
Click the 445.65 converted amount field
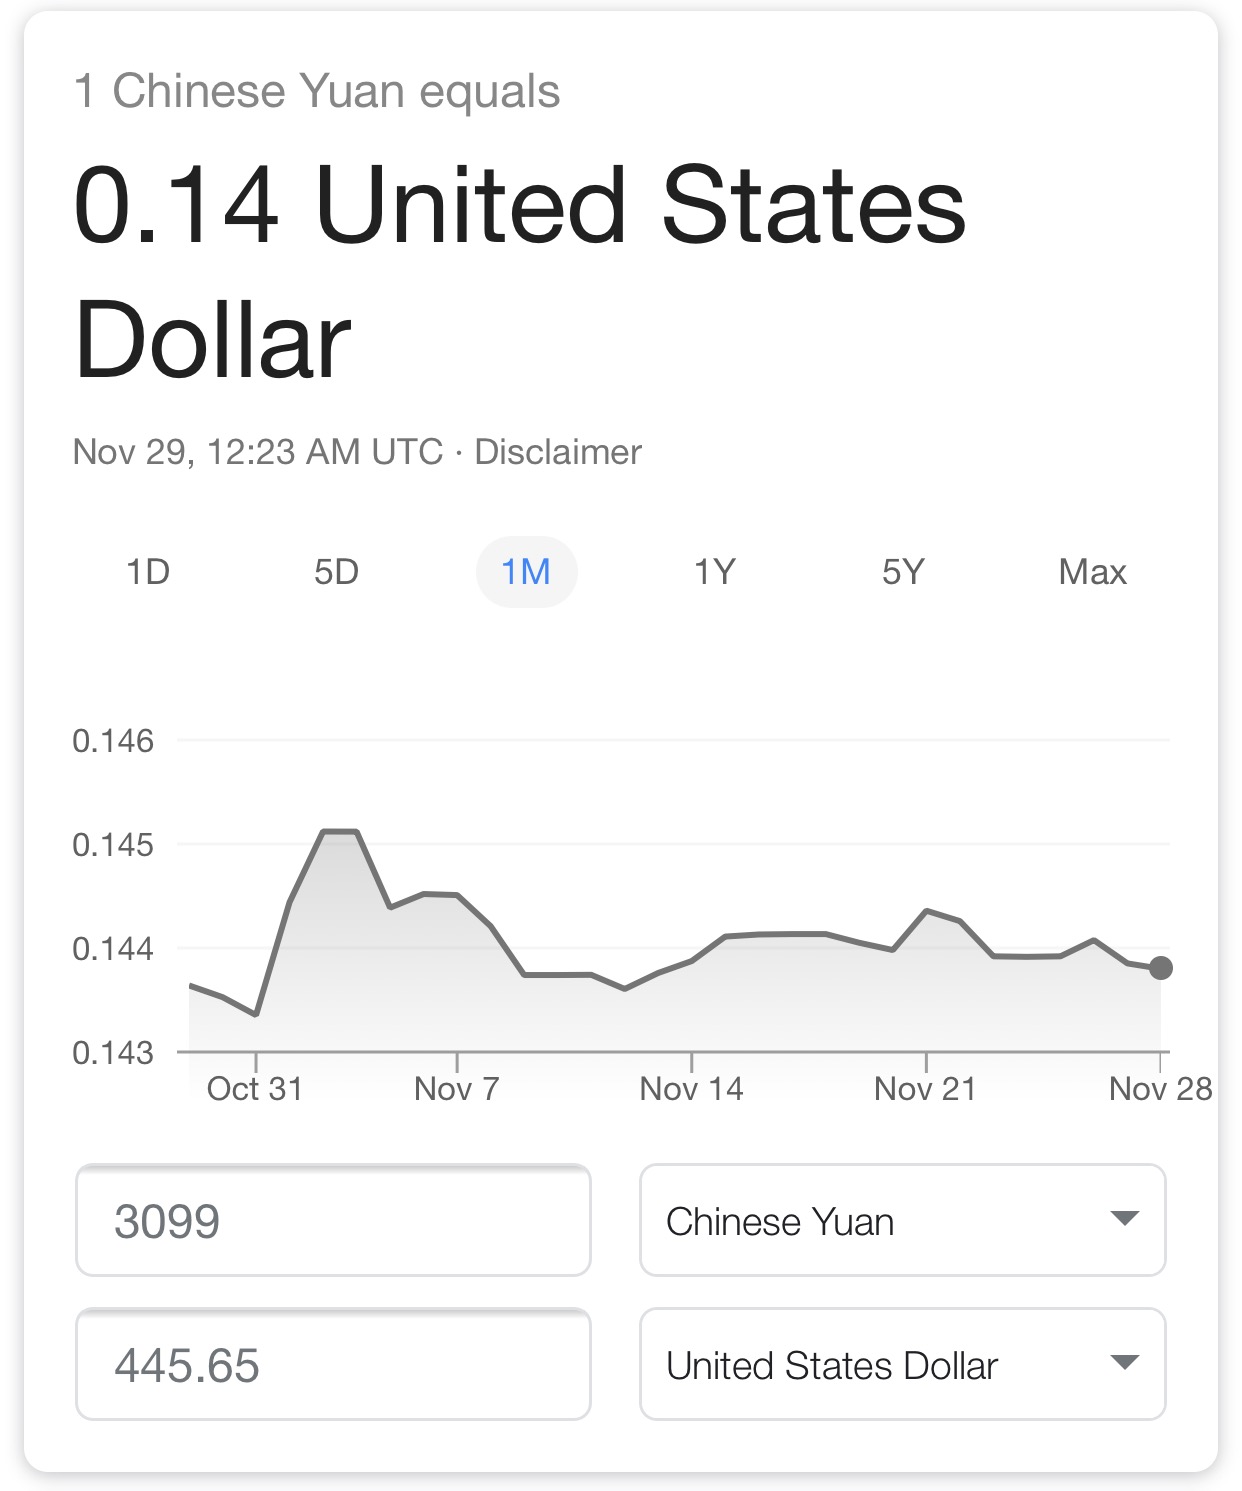tap(333, 1364)
